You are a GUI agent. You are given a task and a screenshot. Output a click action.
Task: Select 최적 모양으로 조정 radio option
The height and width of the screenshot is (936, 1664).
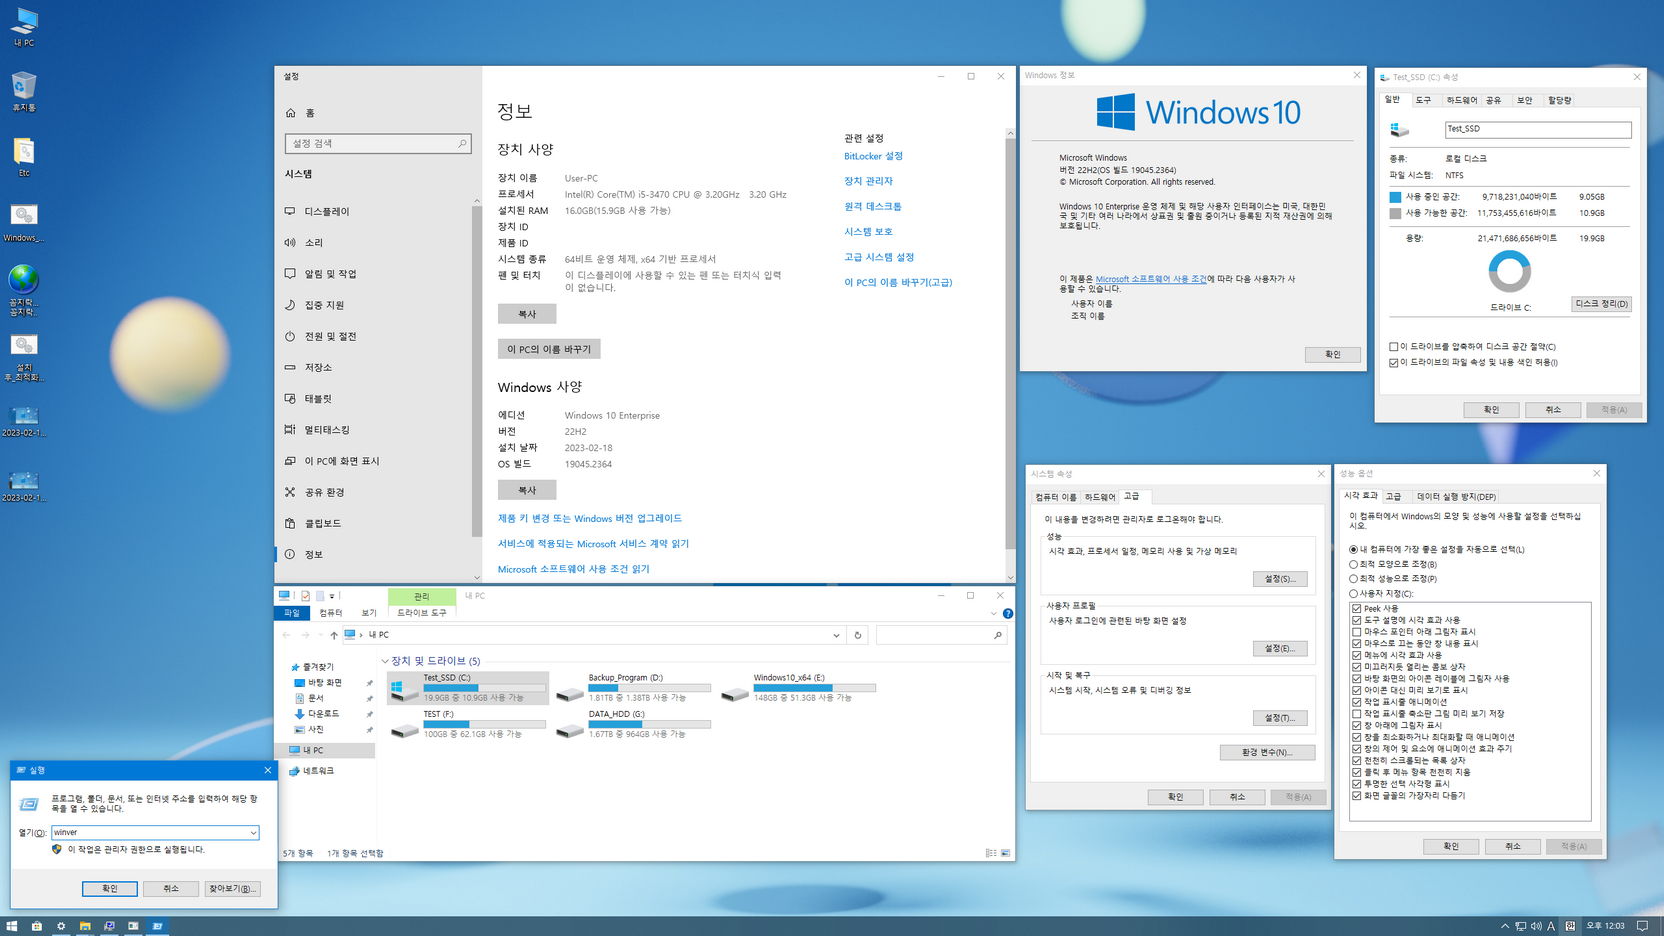point(1392,564)
